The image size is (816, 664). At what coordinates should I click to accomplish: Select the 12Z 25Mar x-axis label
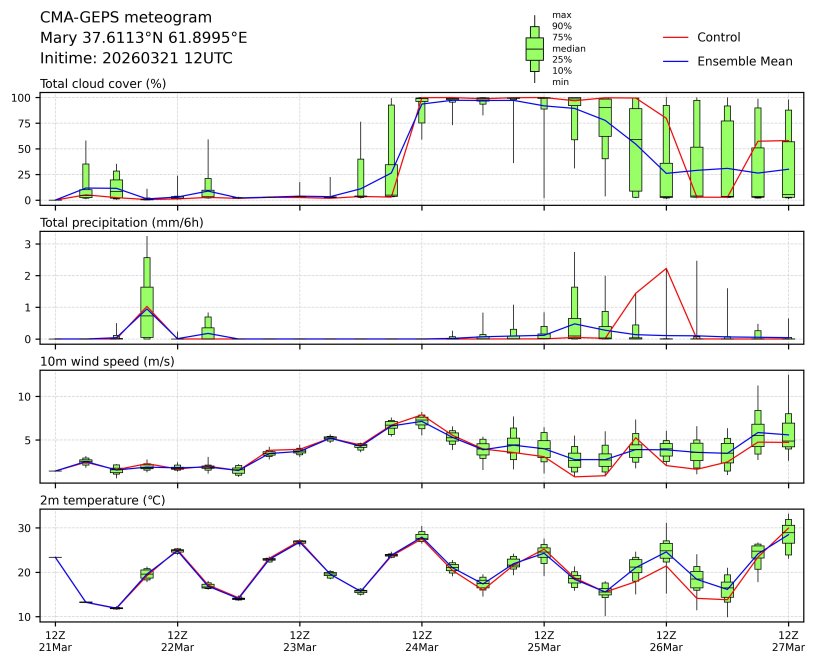coord(544,641)
